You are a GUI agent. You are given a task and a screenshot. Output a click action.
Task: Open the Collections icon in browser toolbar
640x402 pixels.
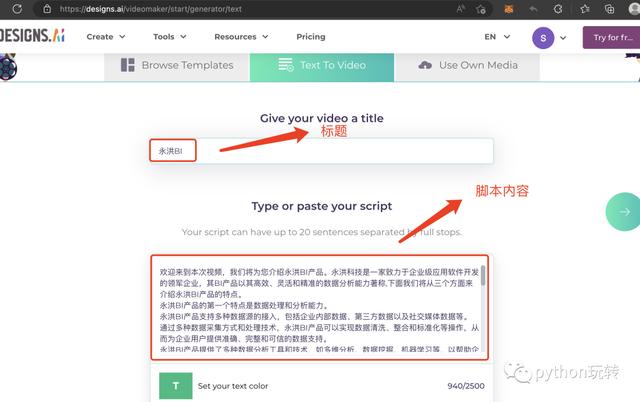point(609,9)
